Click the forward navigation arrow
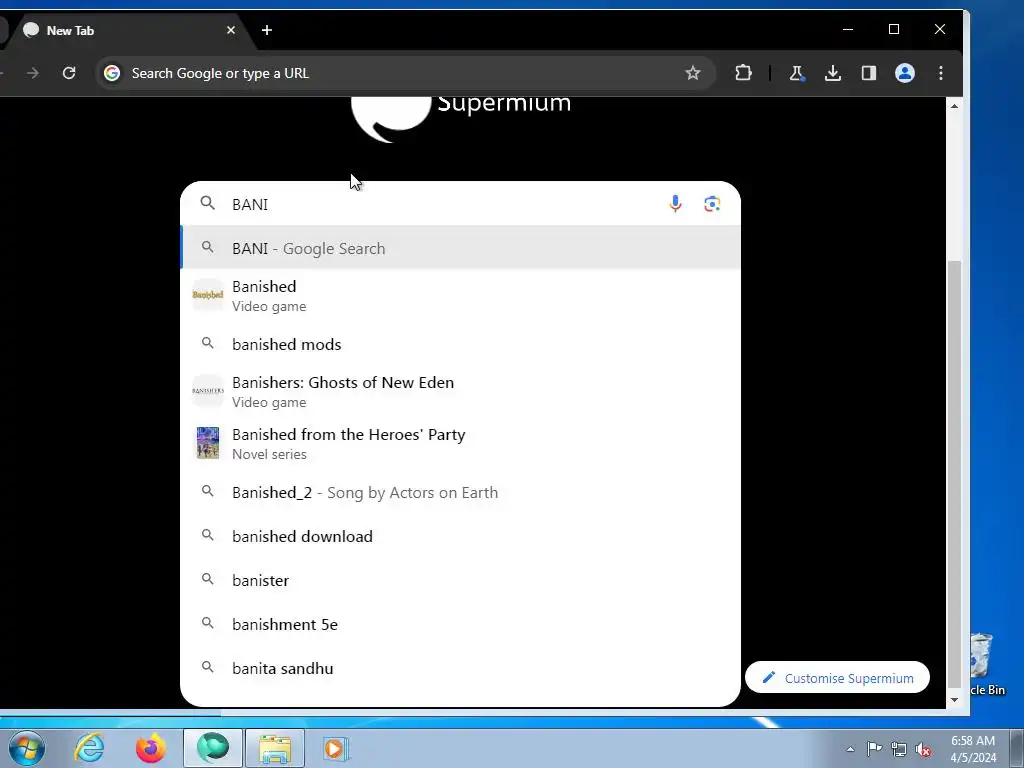 [33, 73]
